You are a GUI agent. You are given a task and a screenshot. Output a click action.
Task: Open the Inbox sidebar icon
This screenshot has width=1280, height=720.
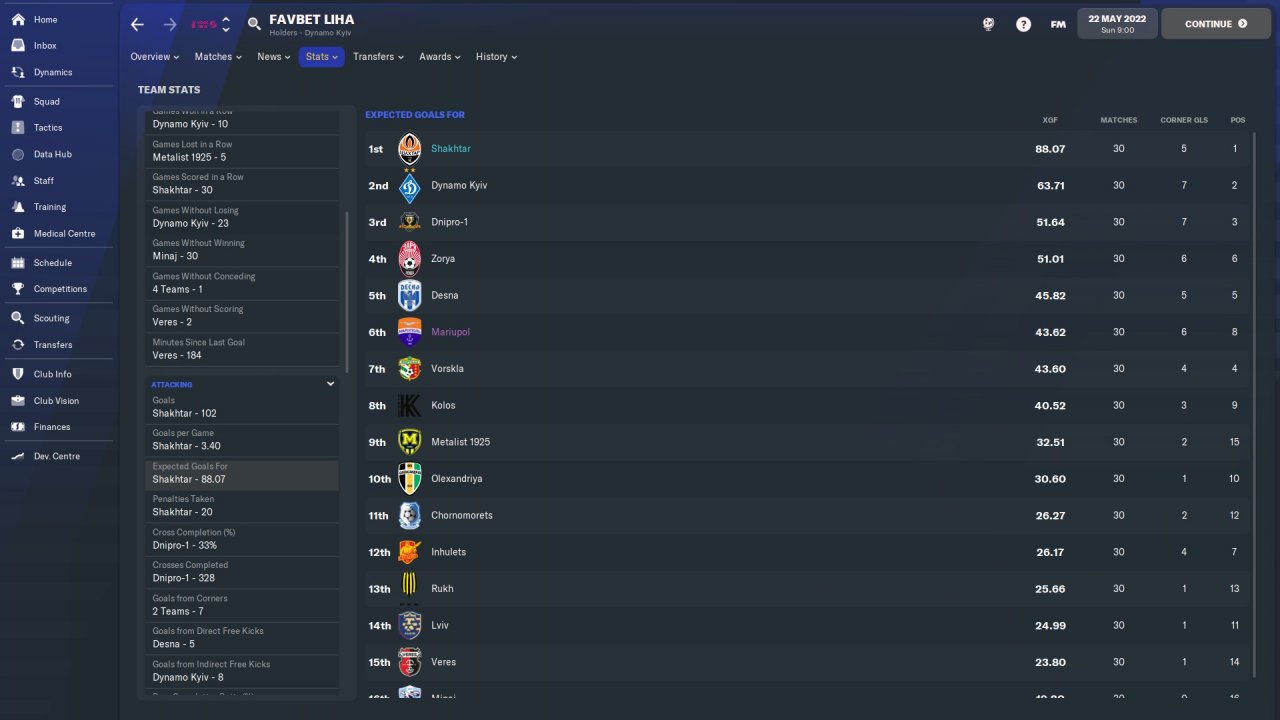click(x=18, y=46)
